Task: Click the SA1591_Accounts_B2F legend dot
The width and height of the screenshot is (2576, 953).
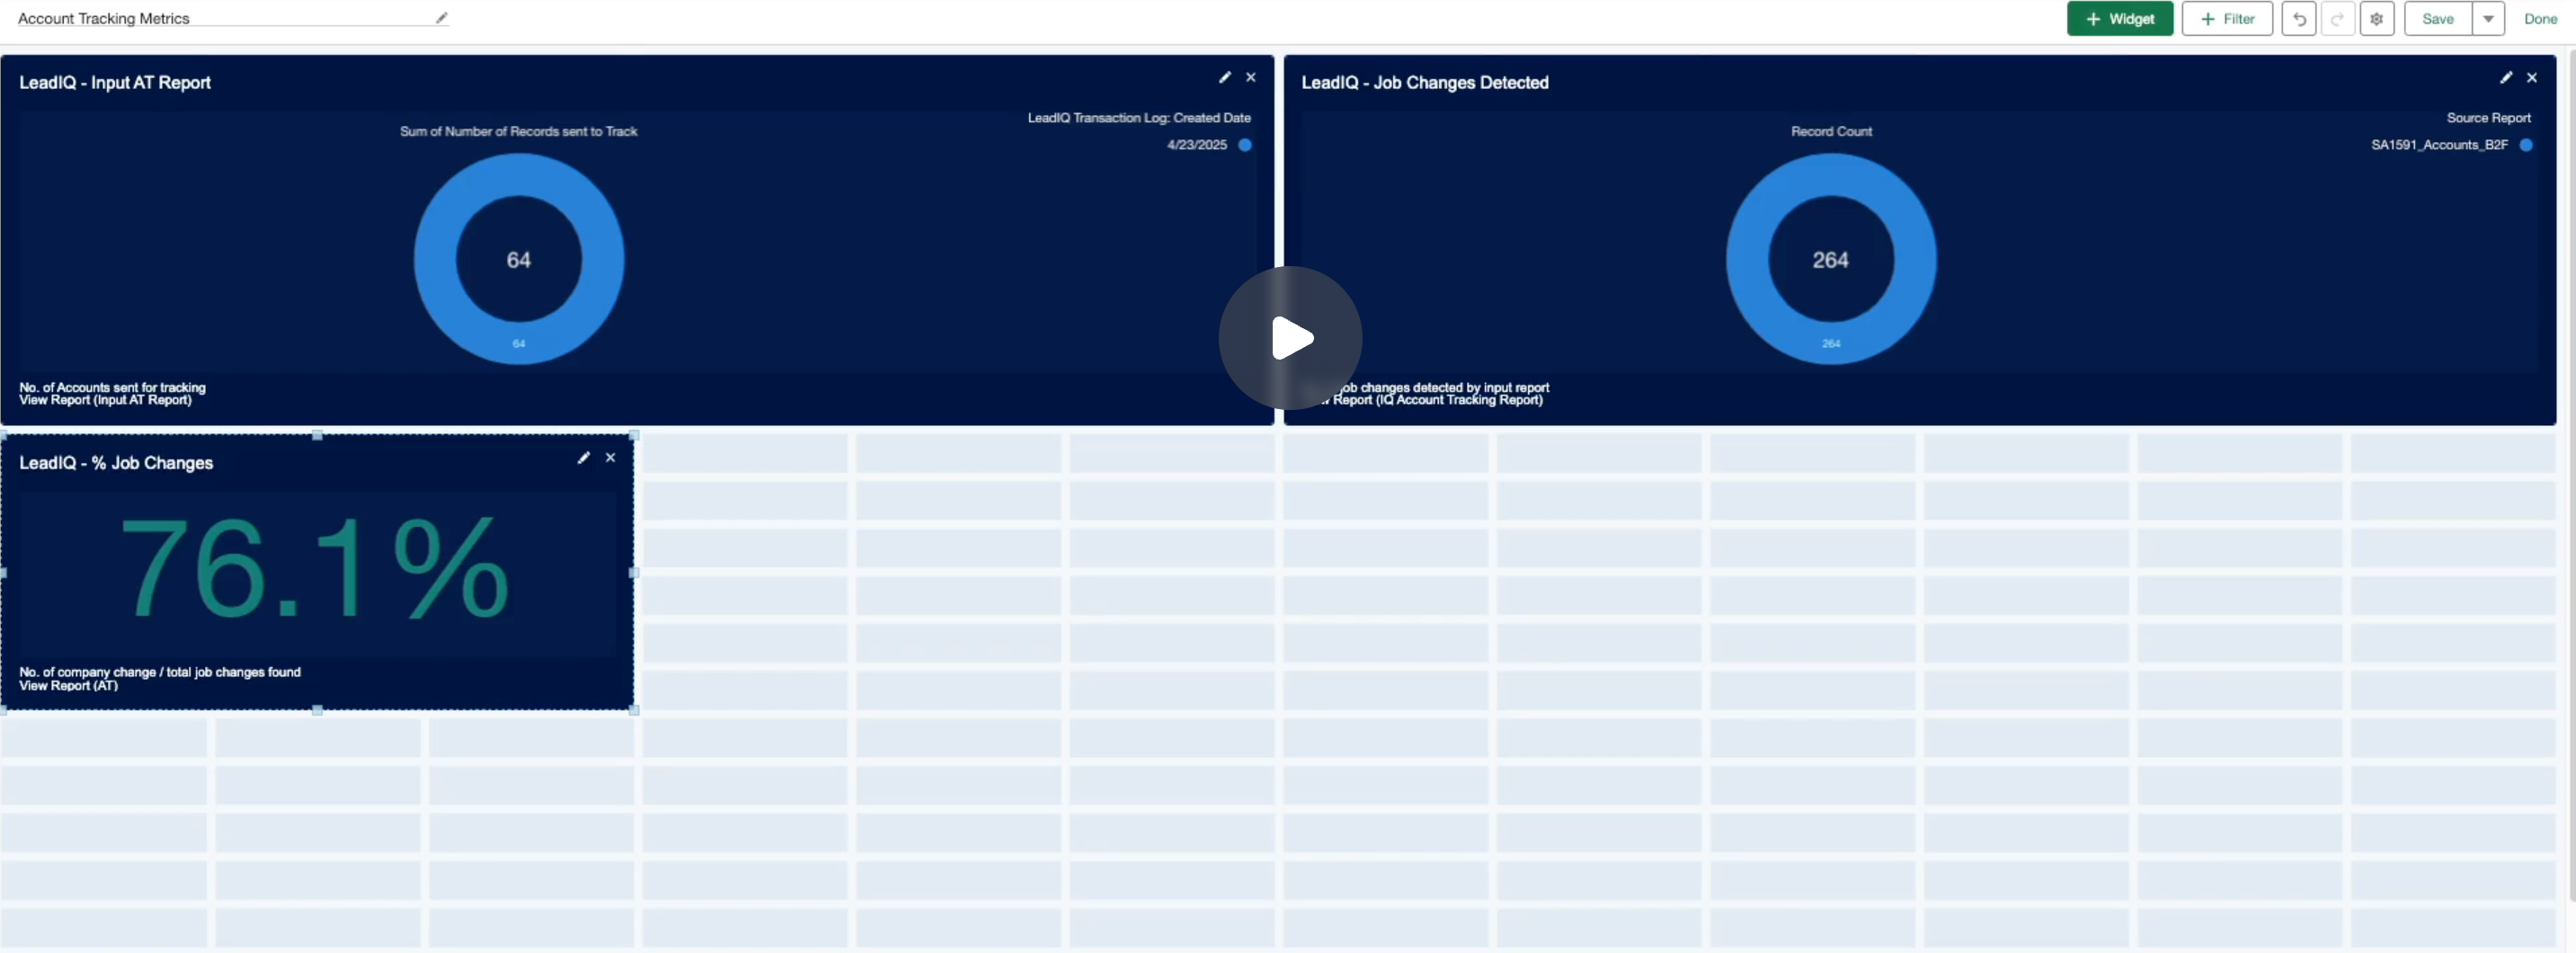Action: (x=2525, y=145)
